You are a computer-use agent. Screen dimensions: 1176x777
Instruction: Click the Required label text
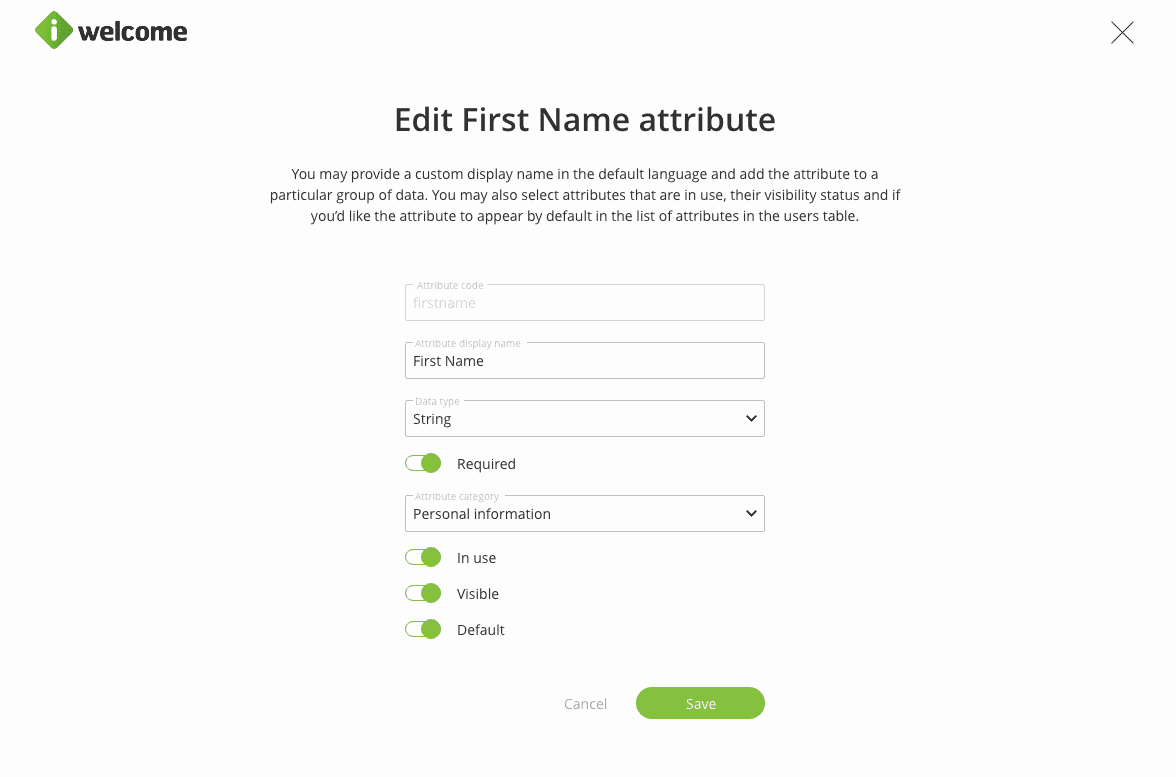(x=486, y=464)
